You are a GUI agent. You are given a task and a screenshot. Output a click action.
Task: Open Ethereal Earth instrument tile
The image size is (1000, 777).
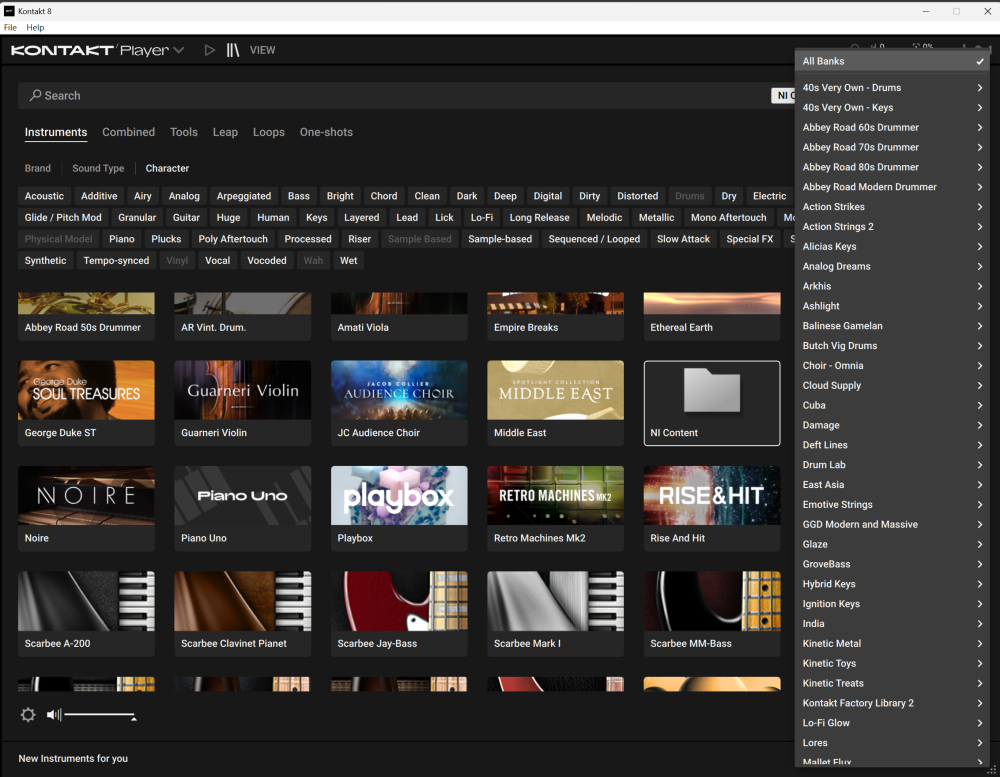pos(712,316)
